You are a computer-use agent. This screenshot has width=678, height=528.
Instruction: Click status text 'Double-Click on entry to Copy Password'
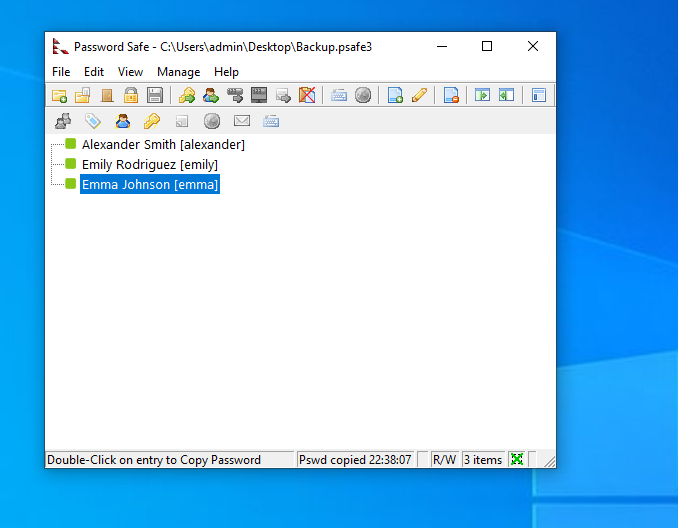[x=154, y=460]
